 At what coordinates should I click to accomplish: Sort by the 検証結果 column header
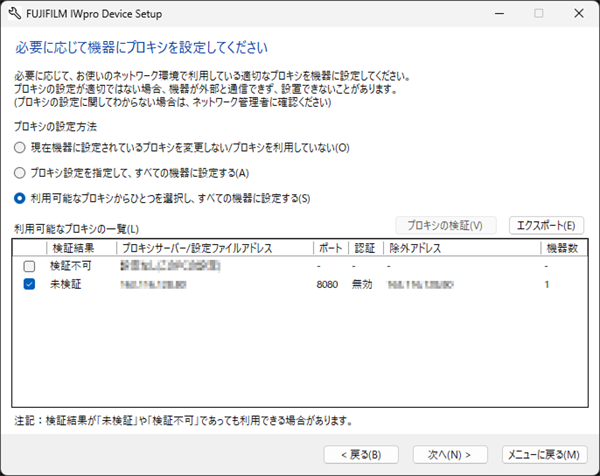pyautogui.click(x=82, y=248)
